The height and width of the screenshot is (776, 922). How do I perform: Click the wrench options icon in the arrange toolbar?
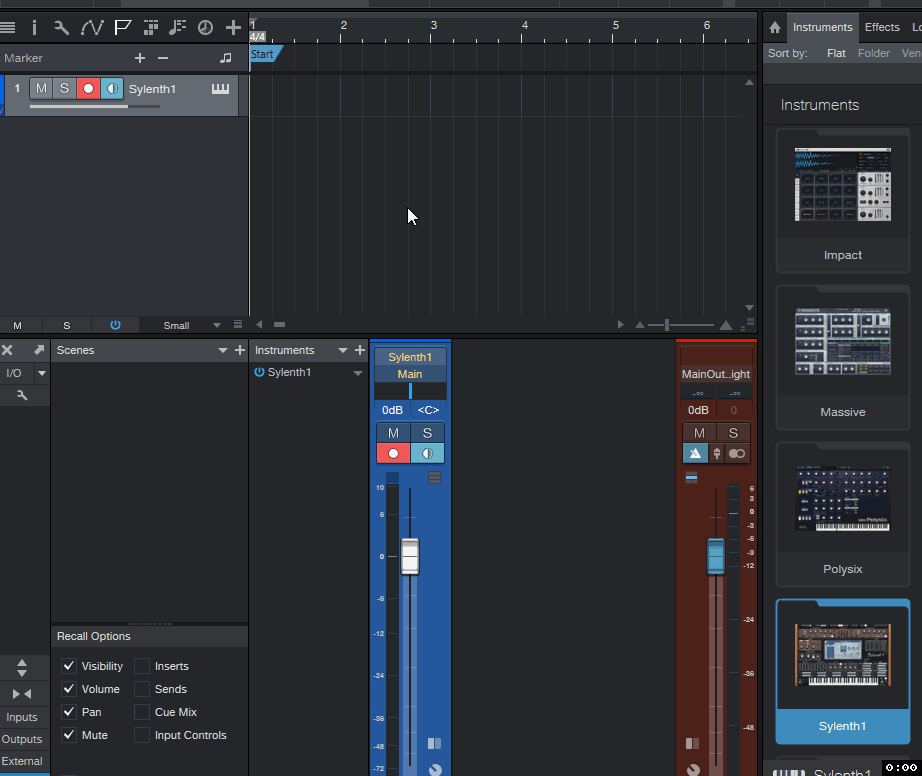click(x=61, y=27)
